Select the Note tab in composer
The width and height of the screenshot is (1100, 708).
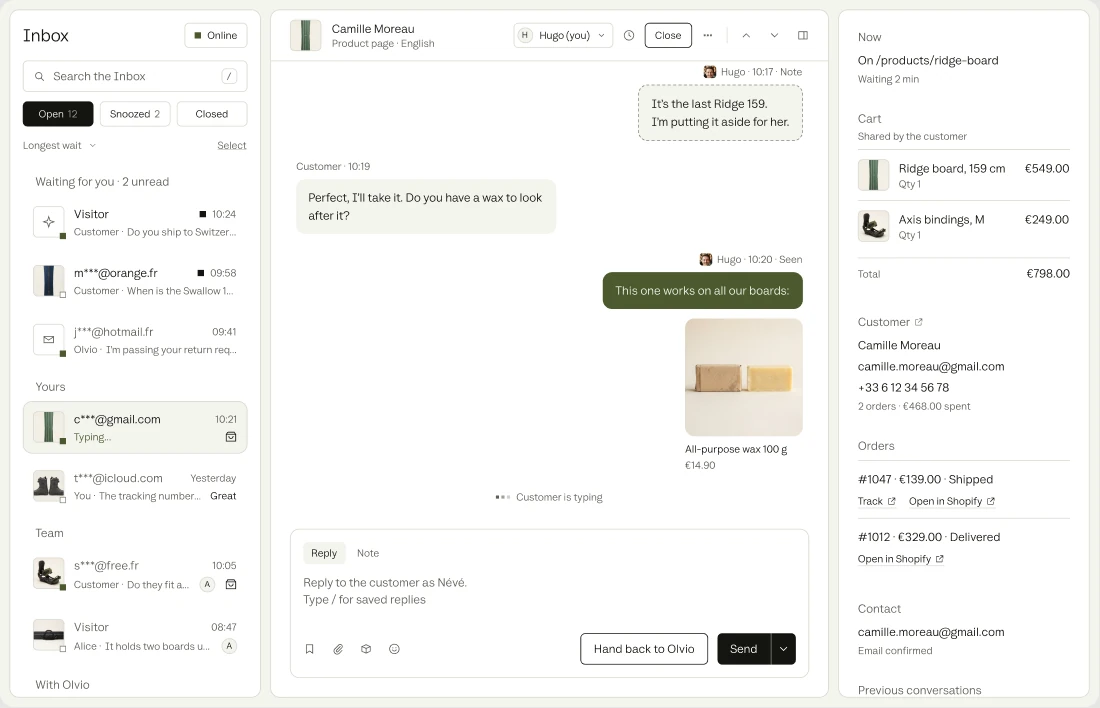[368, 553]
